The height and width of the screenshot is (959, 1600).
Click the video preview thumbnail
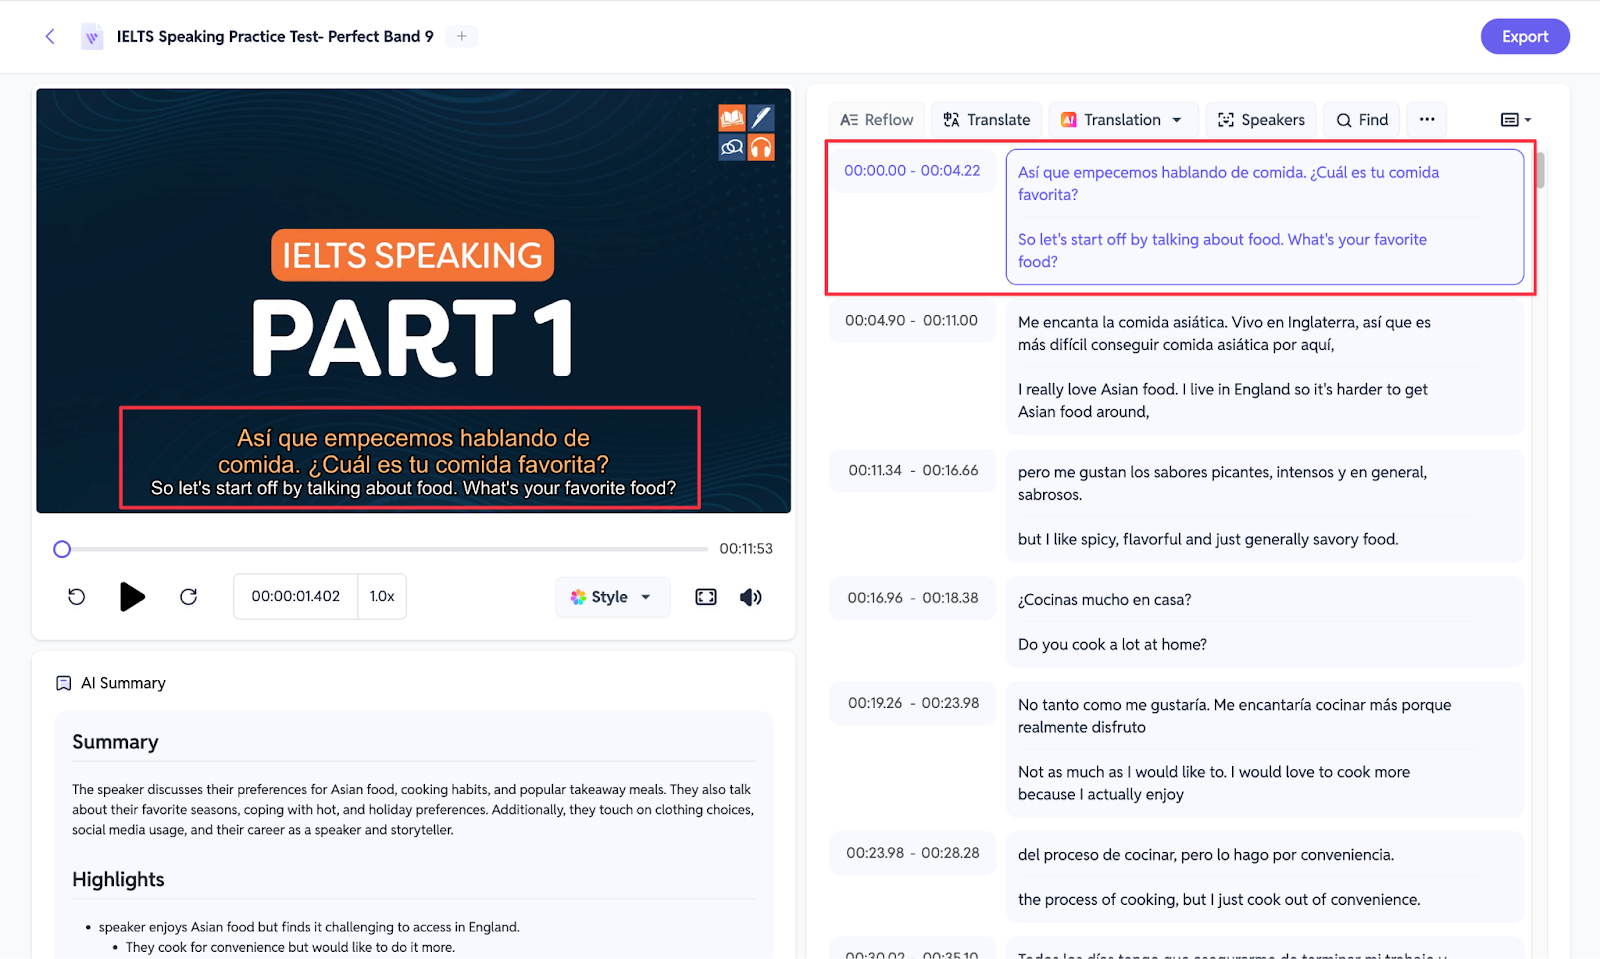pyautogui.click(x=413, y=301)
